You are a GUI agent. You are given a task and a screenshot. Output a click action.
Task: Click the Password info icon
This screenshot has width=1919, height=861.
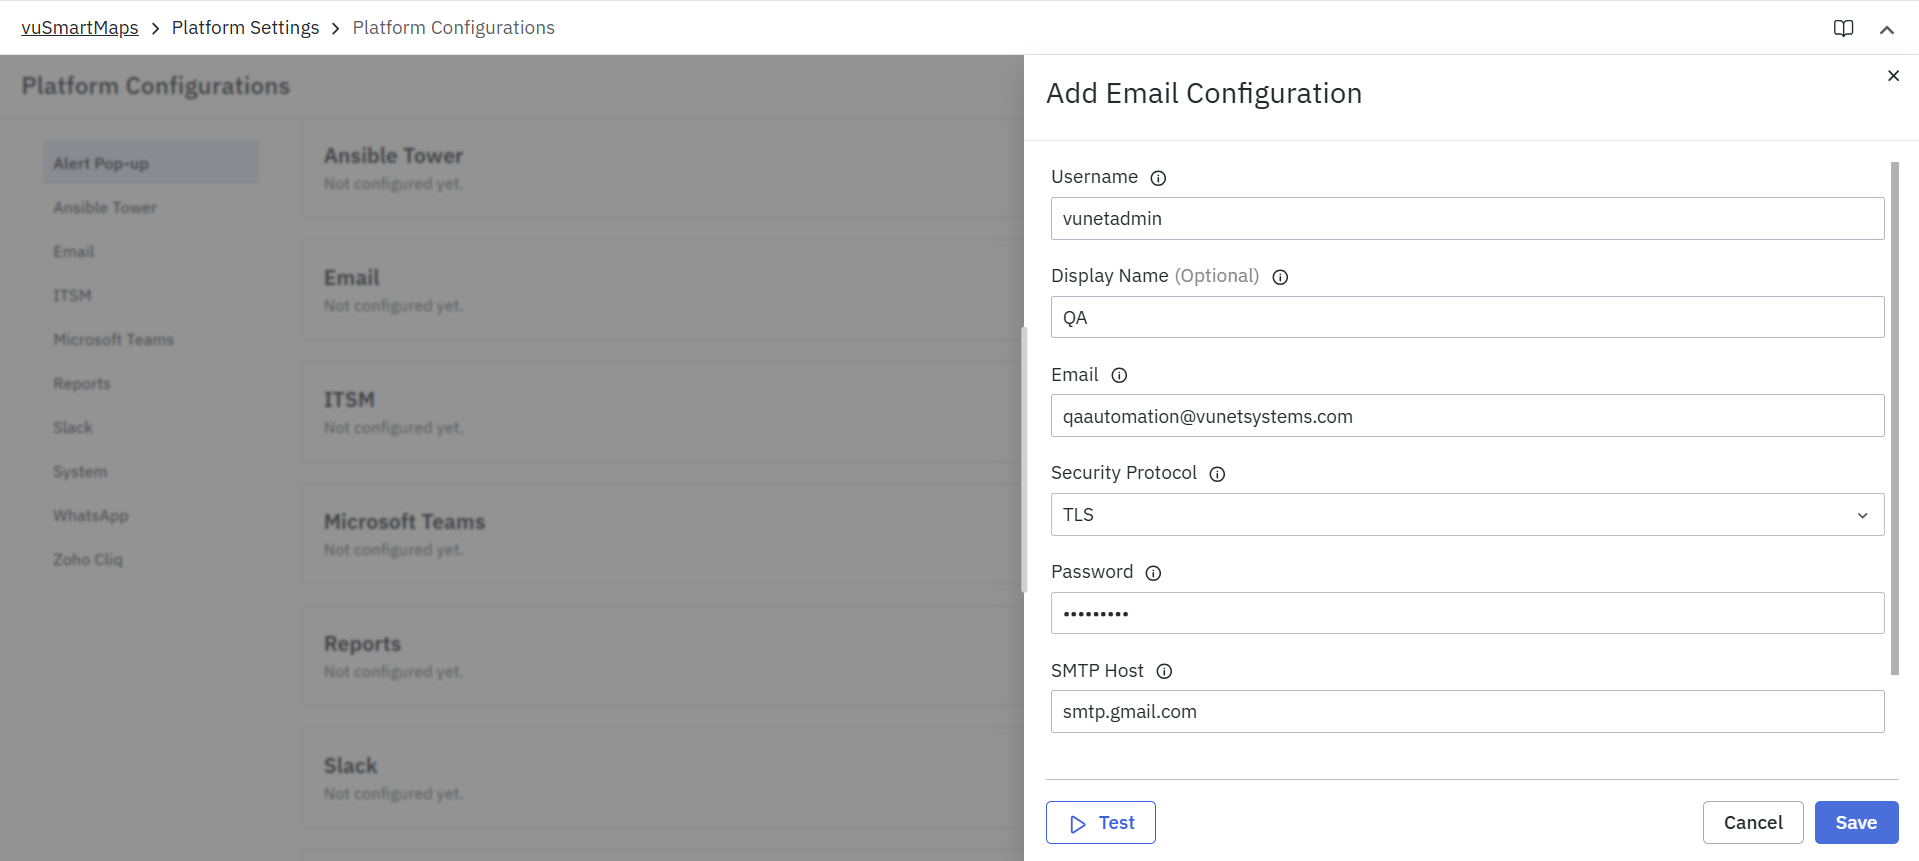coord(1153,573)
